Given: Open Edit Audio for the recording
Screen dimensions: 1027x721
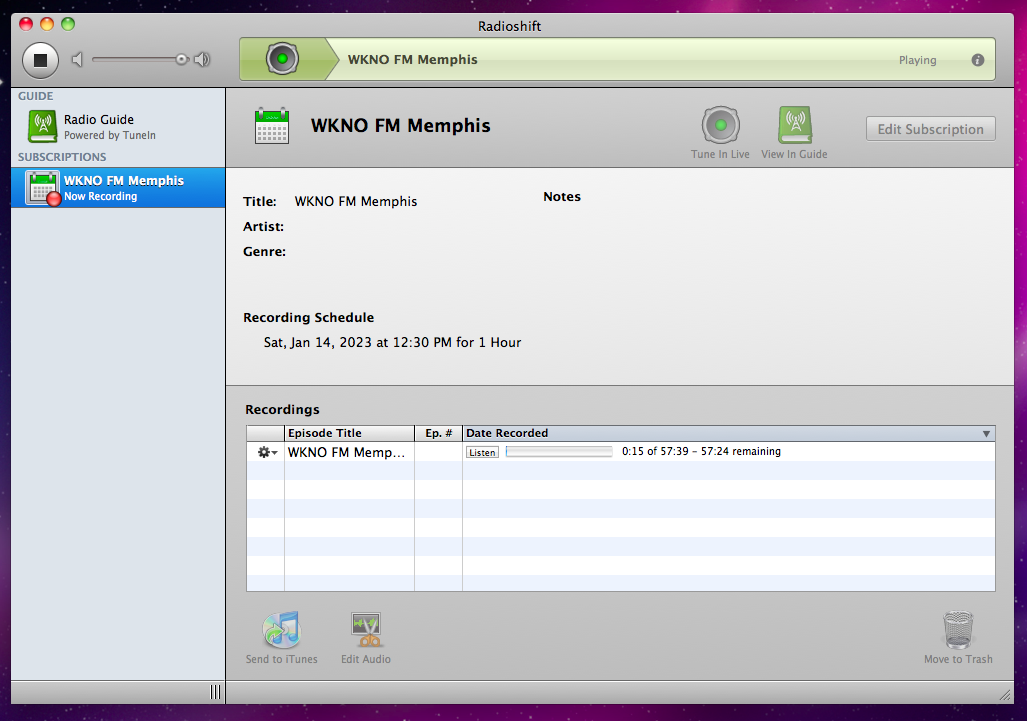Looking at the screenshot, I should [365, 638].
